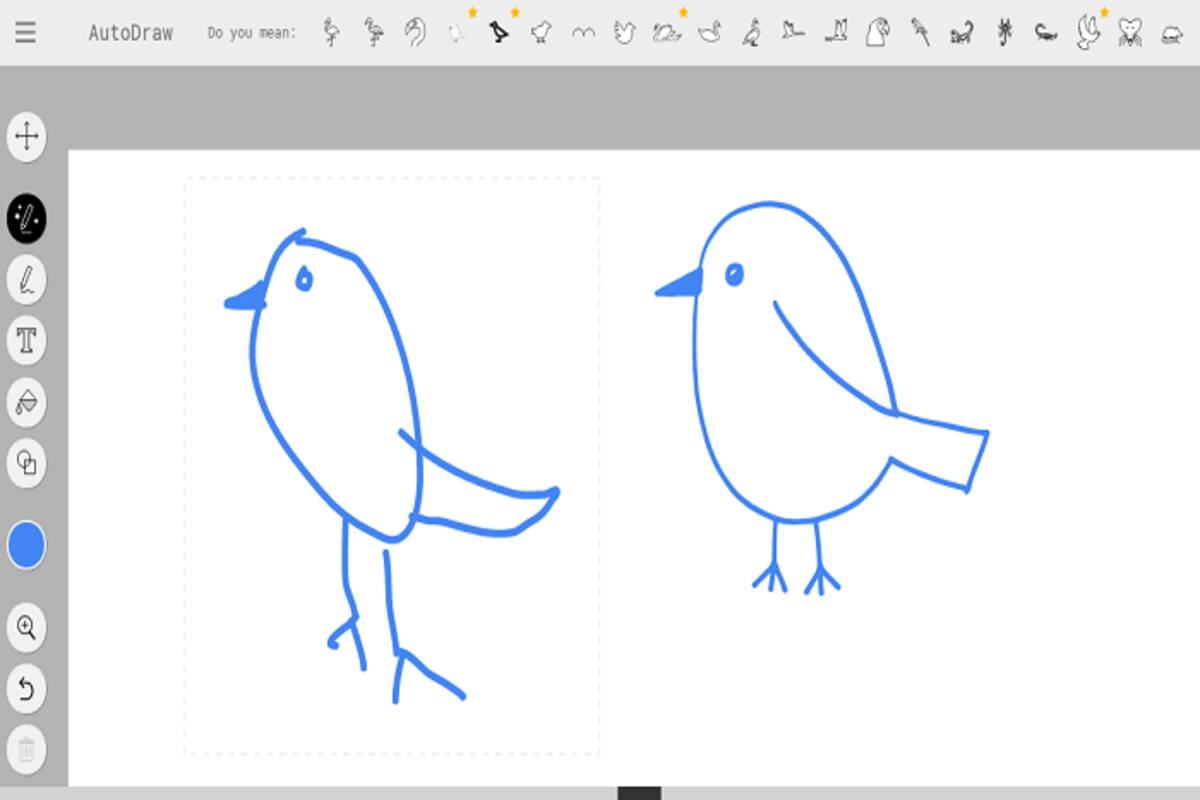Select the freehand Draw pencil tool
The image size is (1200, 800).
(27, 279)
